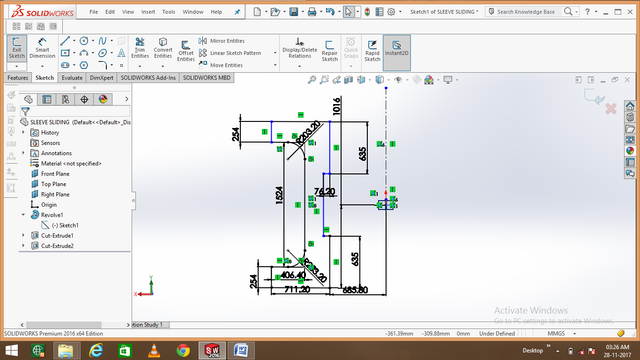Image resolution: width=640 pixels, height=360 pixels.
Task: Open VLC media player from taskbar
Action: click(x=154, y=351)
